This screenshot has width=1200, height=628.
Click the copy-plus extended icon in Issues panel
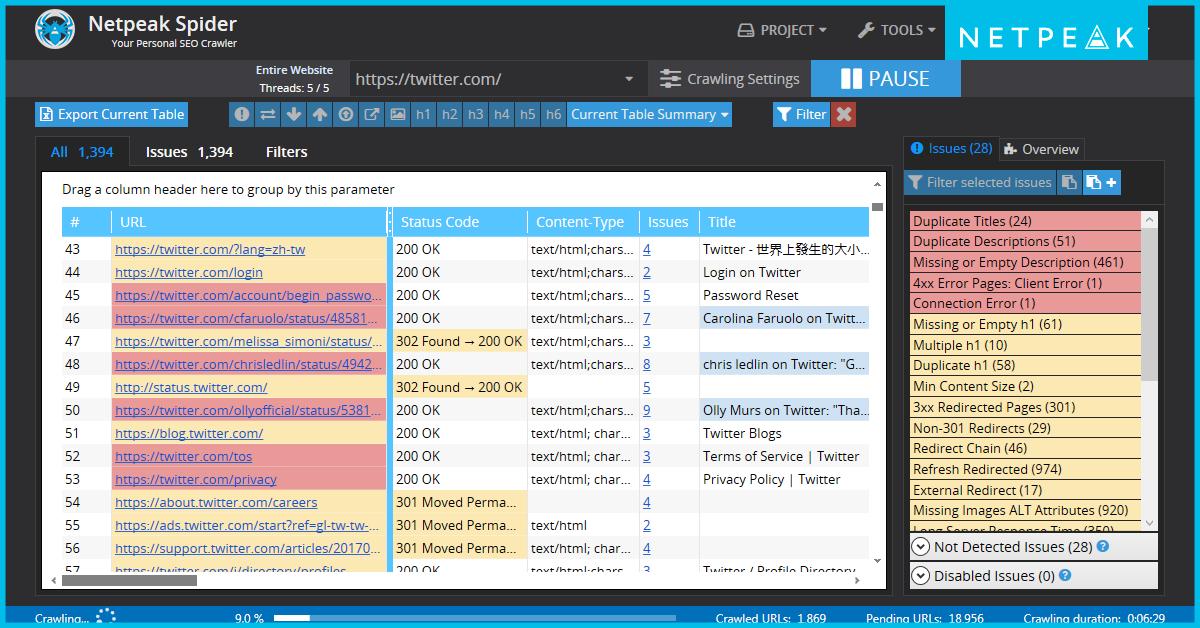(1102, 182)
